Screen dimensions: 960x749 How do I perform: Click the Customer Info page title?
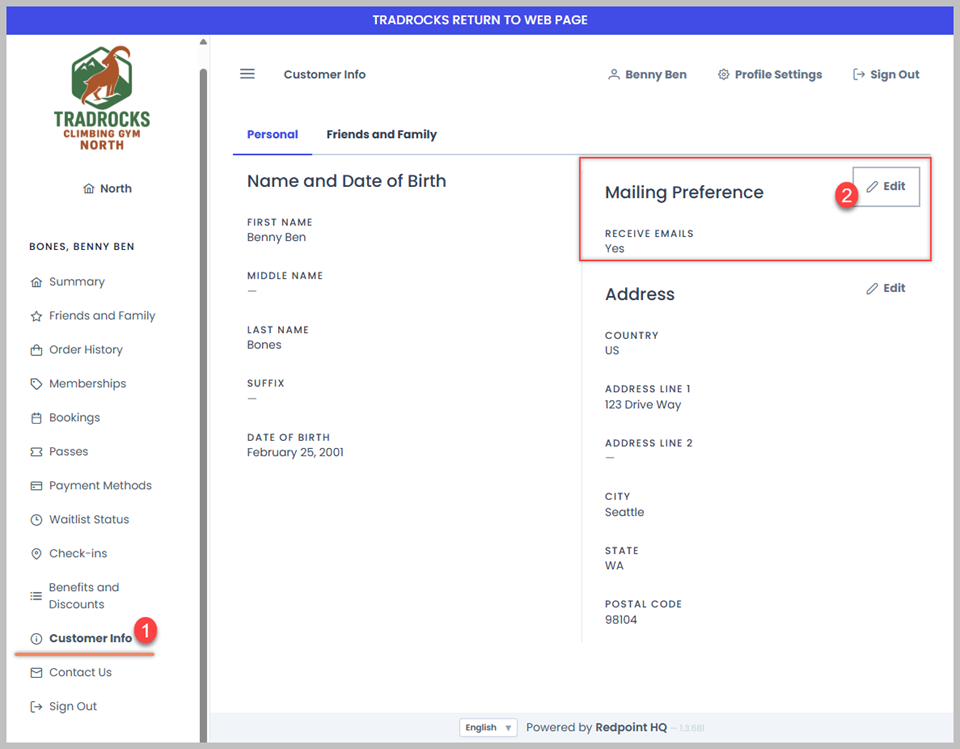coord(324,75)
